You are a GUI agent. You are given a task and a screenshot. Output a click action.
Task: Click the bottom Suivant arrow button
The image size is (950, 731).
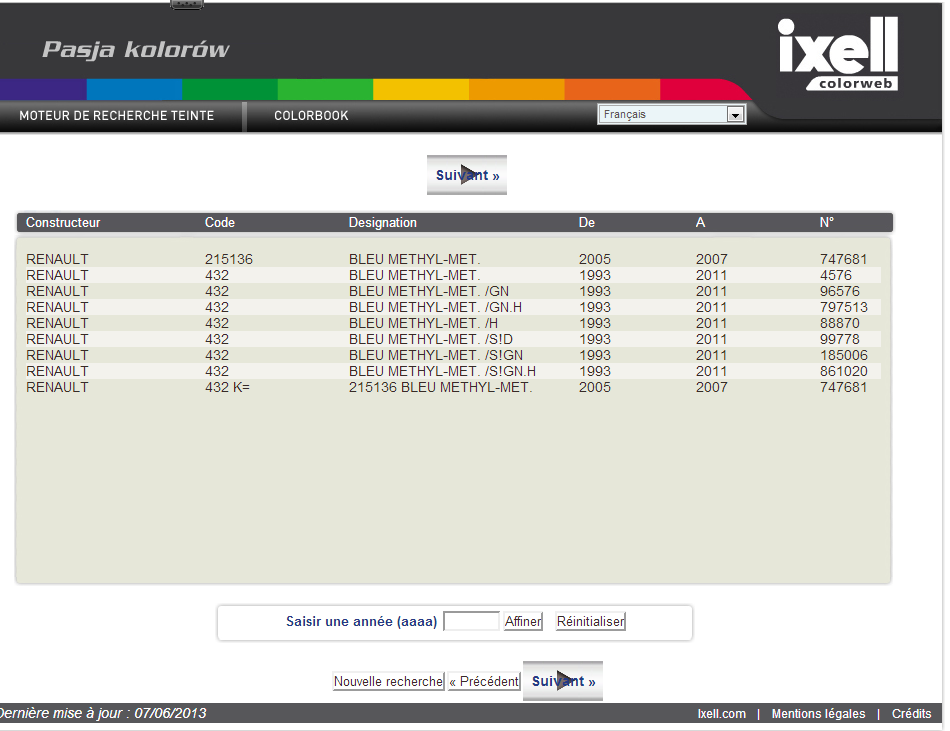[x=563, y=681]
